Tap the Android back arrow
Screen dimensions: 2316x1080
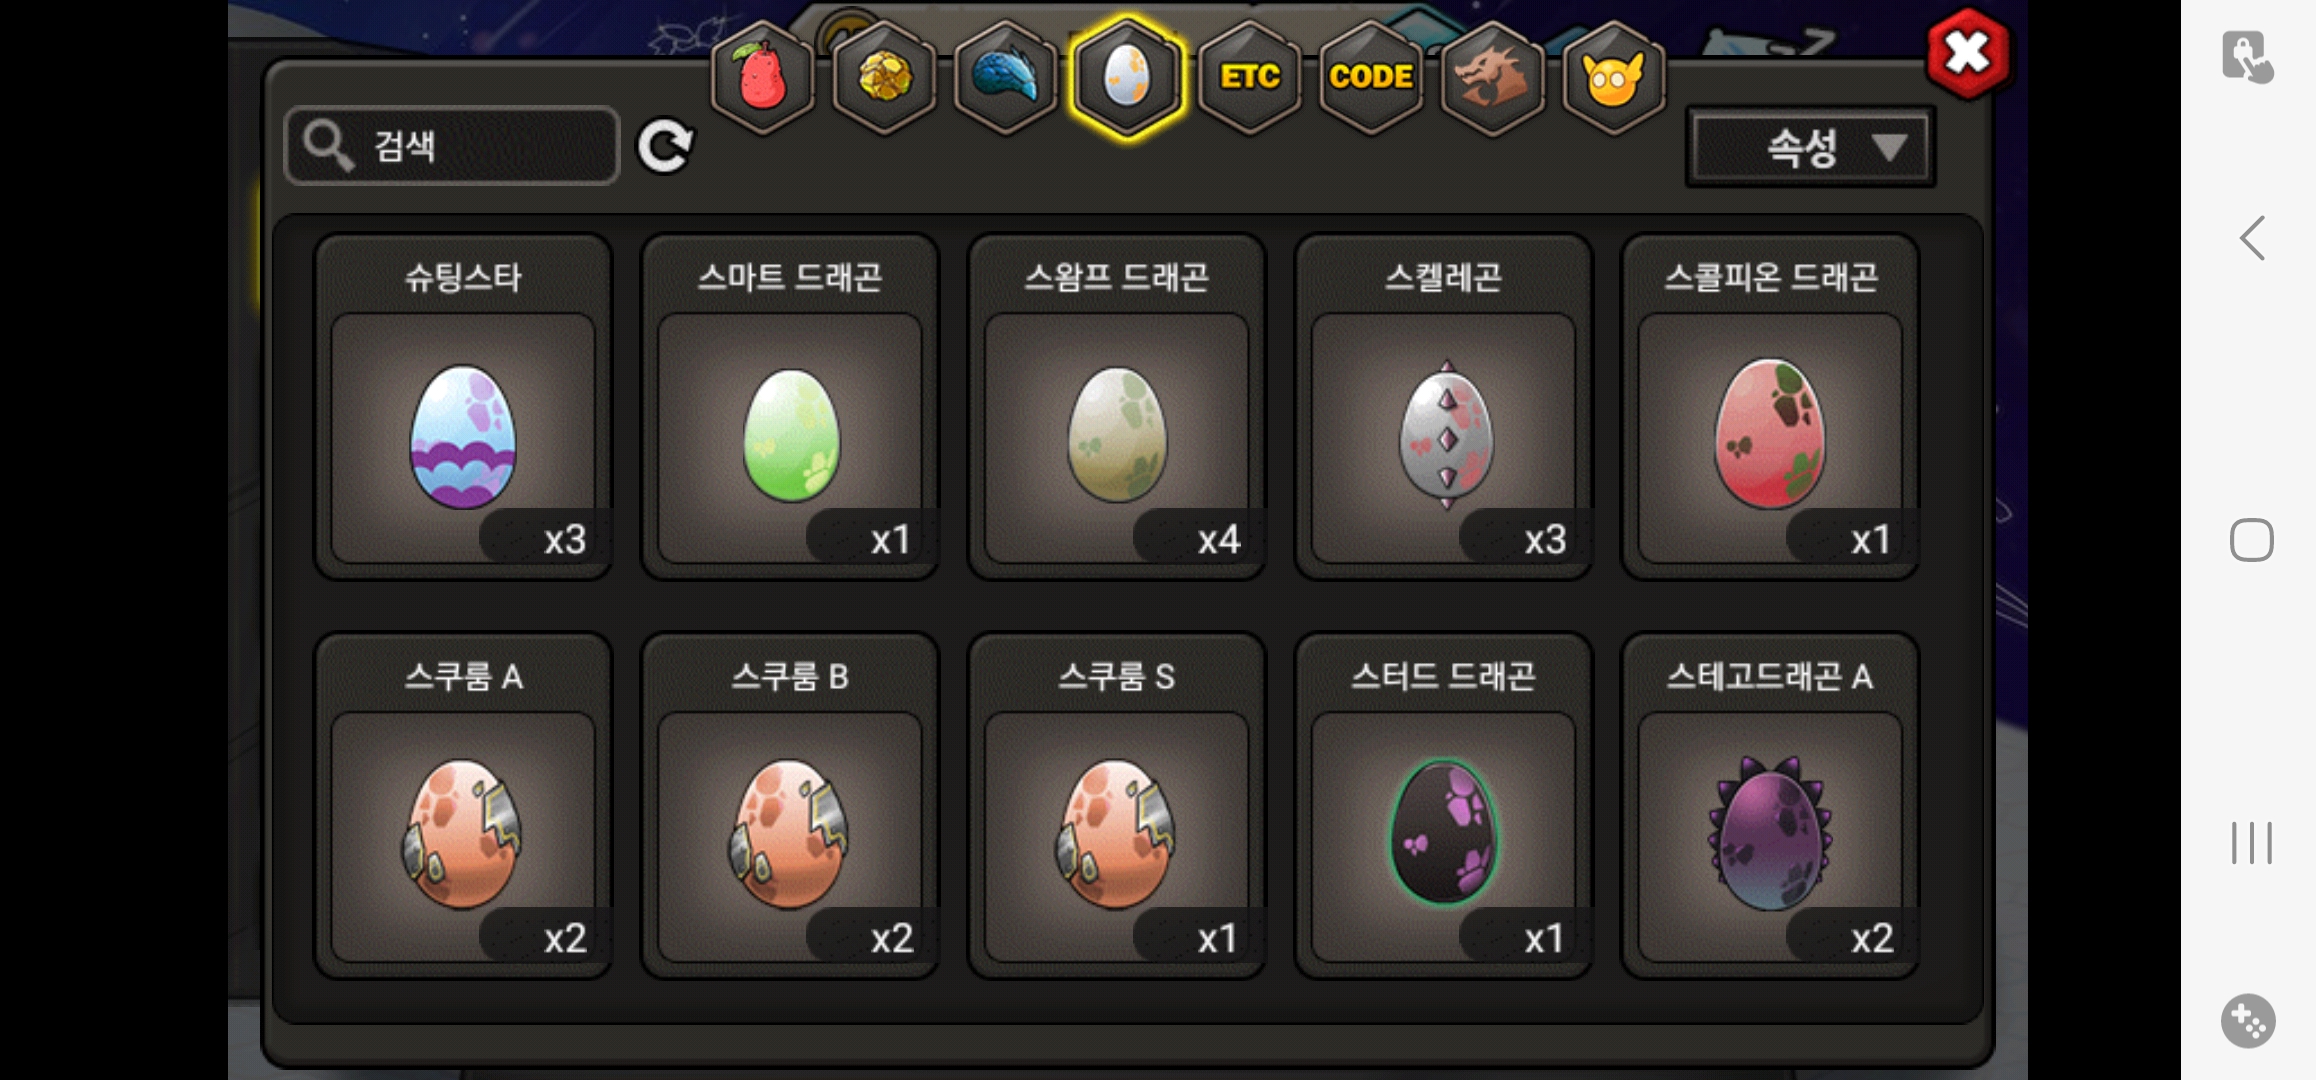point(2252,239)
